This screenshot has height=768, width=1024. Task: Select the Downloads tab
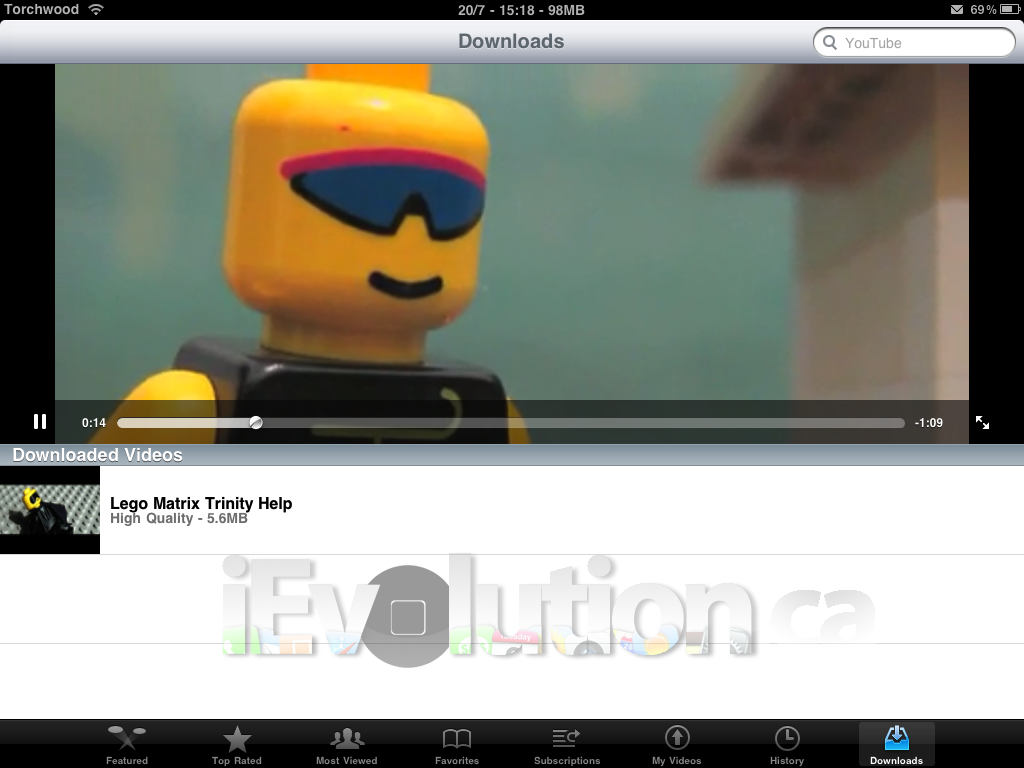tap(897, 744)
